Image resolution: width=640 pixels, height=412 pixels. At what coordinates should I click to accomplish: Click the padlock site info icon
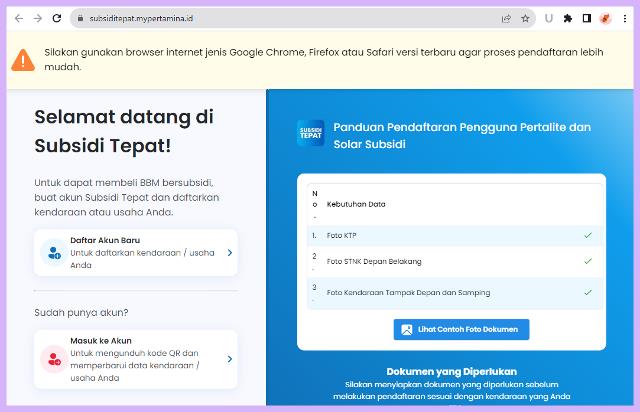[80, 18]
